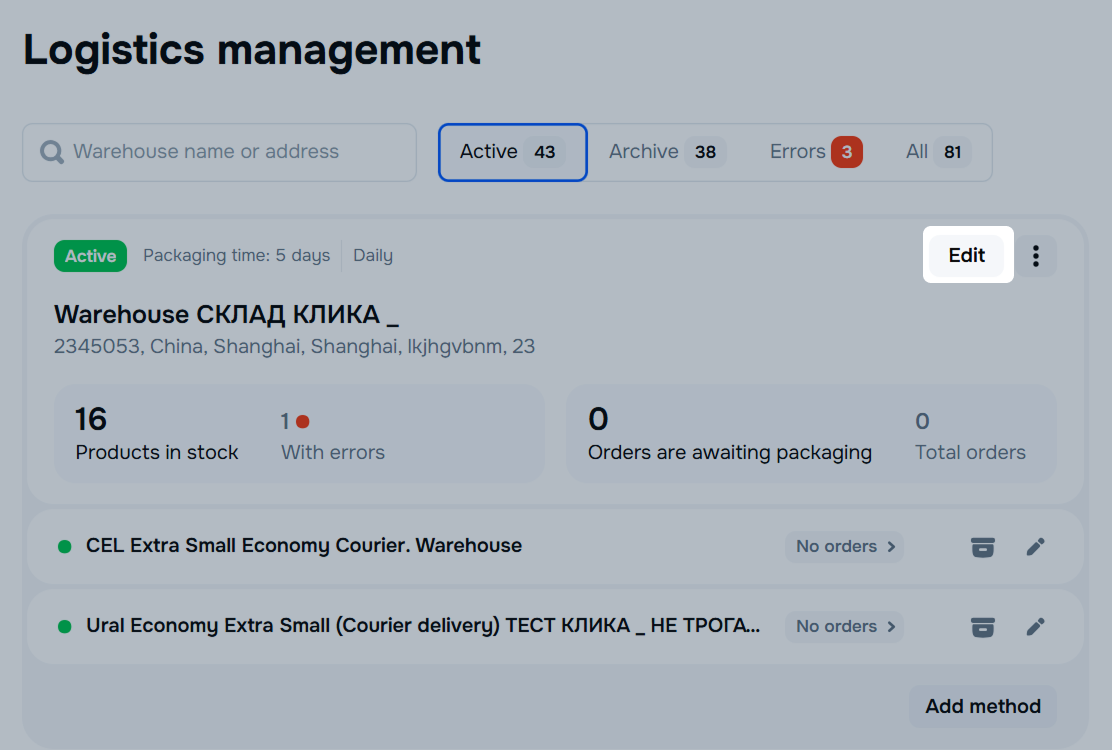Image resolution: width=1112 pixels, height=750 pixels.
Task: Archive the CEL Extra Small Economy Courier method
Action: coord(983,547)
